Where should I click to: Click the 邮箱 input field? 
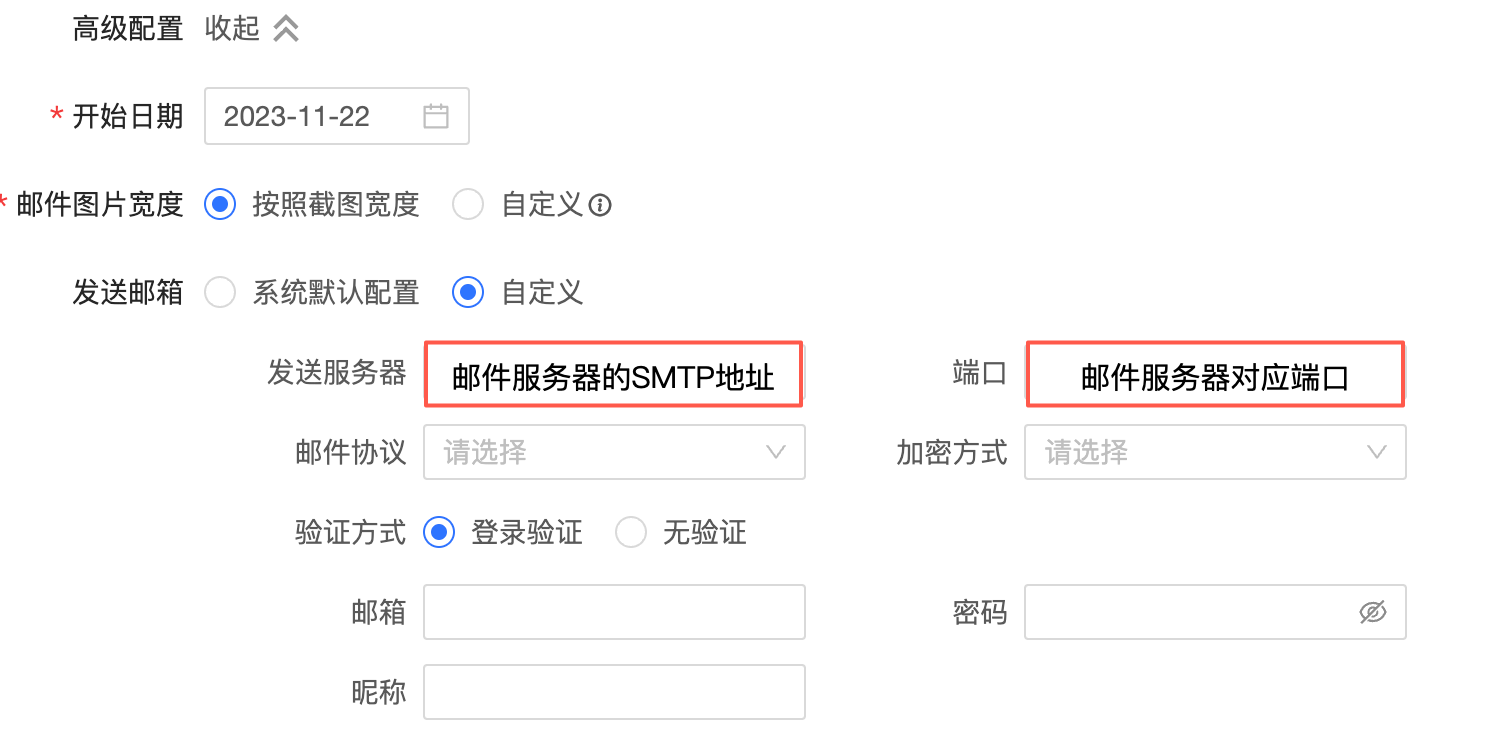pyautogui.click(x=614, y=612)
